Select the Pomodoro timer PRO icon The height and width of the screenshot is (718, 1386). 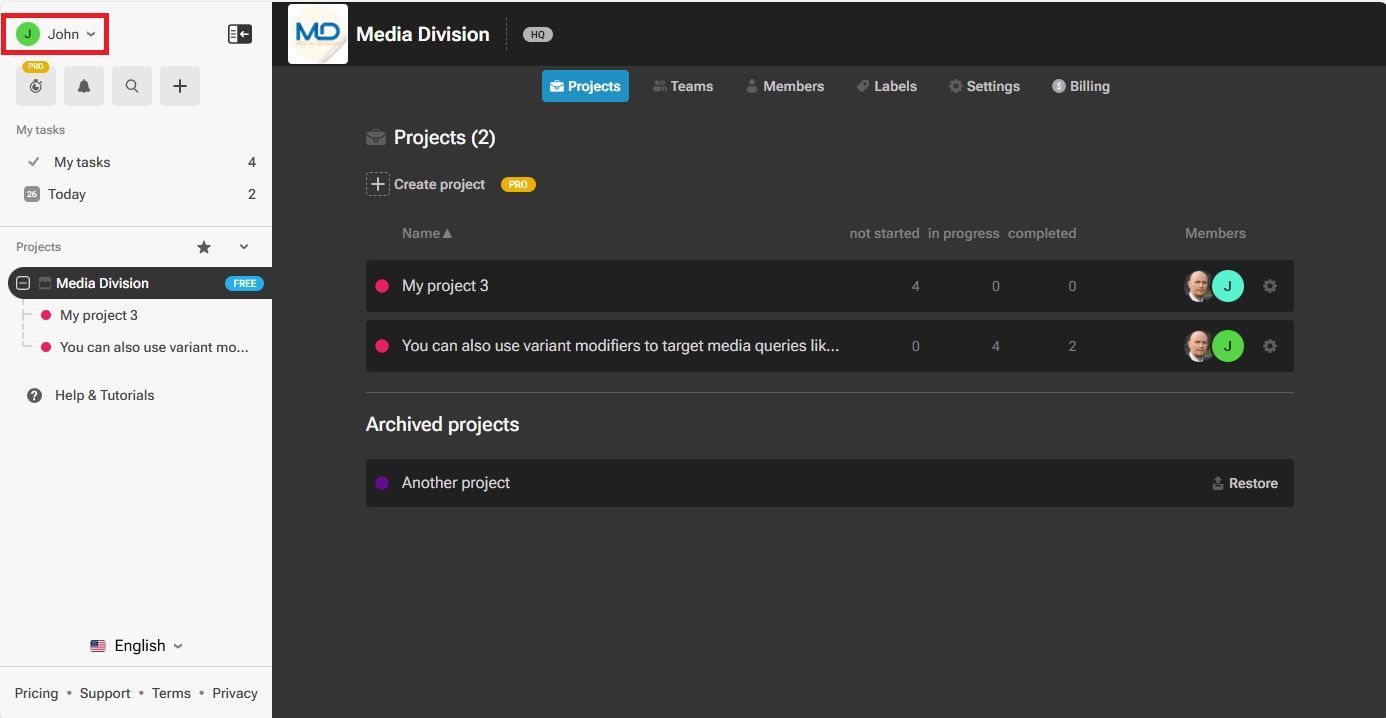[35, 86]
